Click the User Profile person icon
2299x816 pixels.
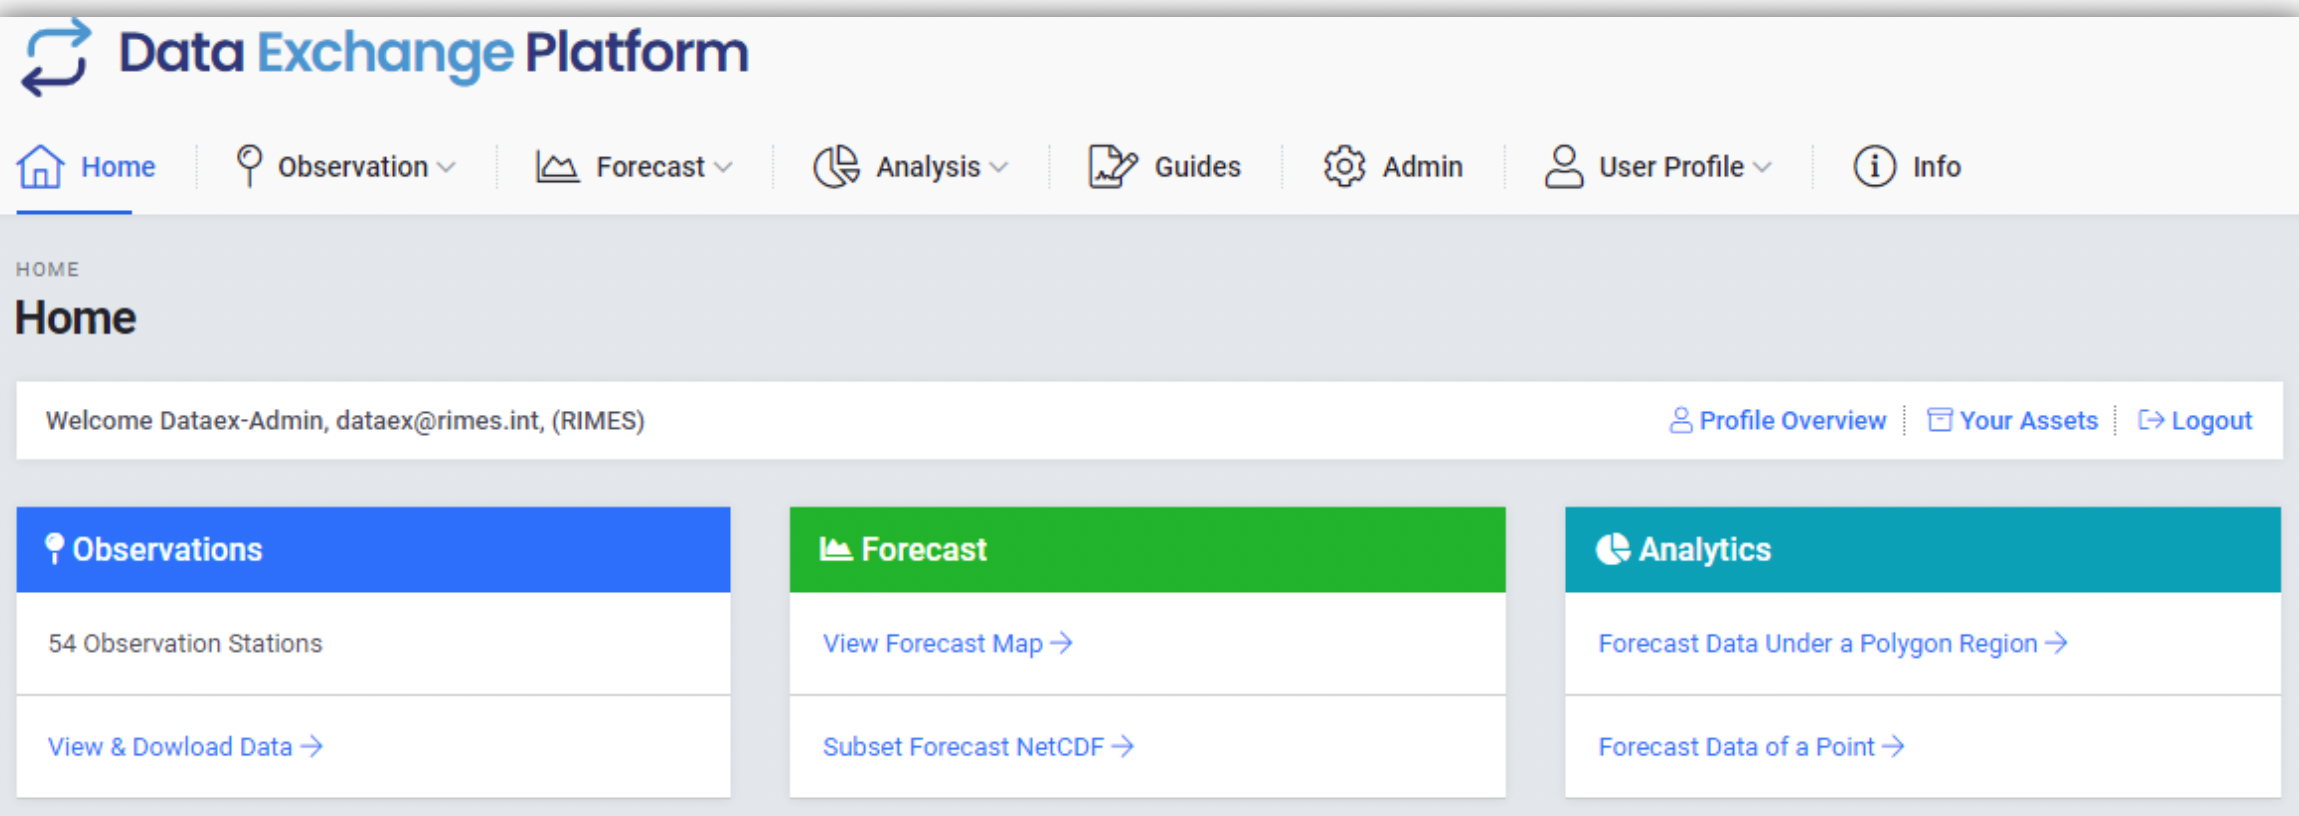click(1564, 167)
